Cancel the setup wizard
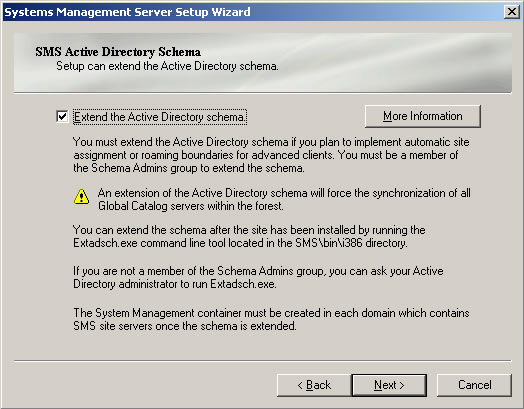The height and width of the screenshot is (409, 524). [474, 385]
